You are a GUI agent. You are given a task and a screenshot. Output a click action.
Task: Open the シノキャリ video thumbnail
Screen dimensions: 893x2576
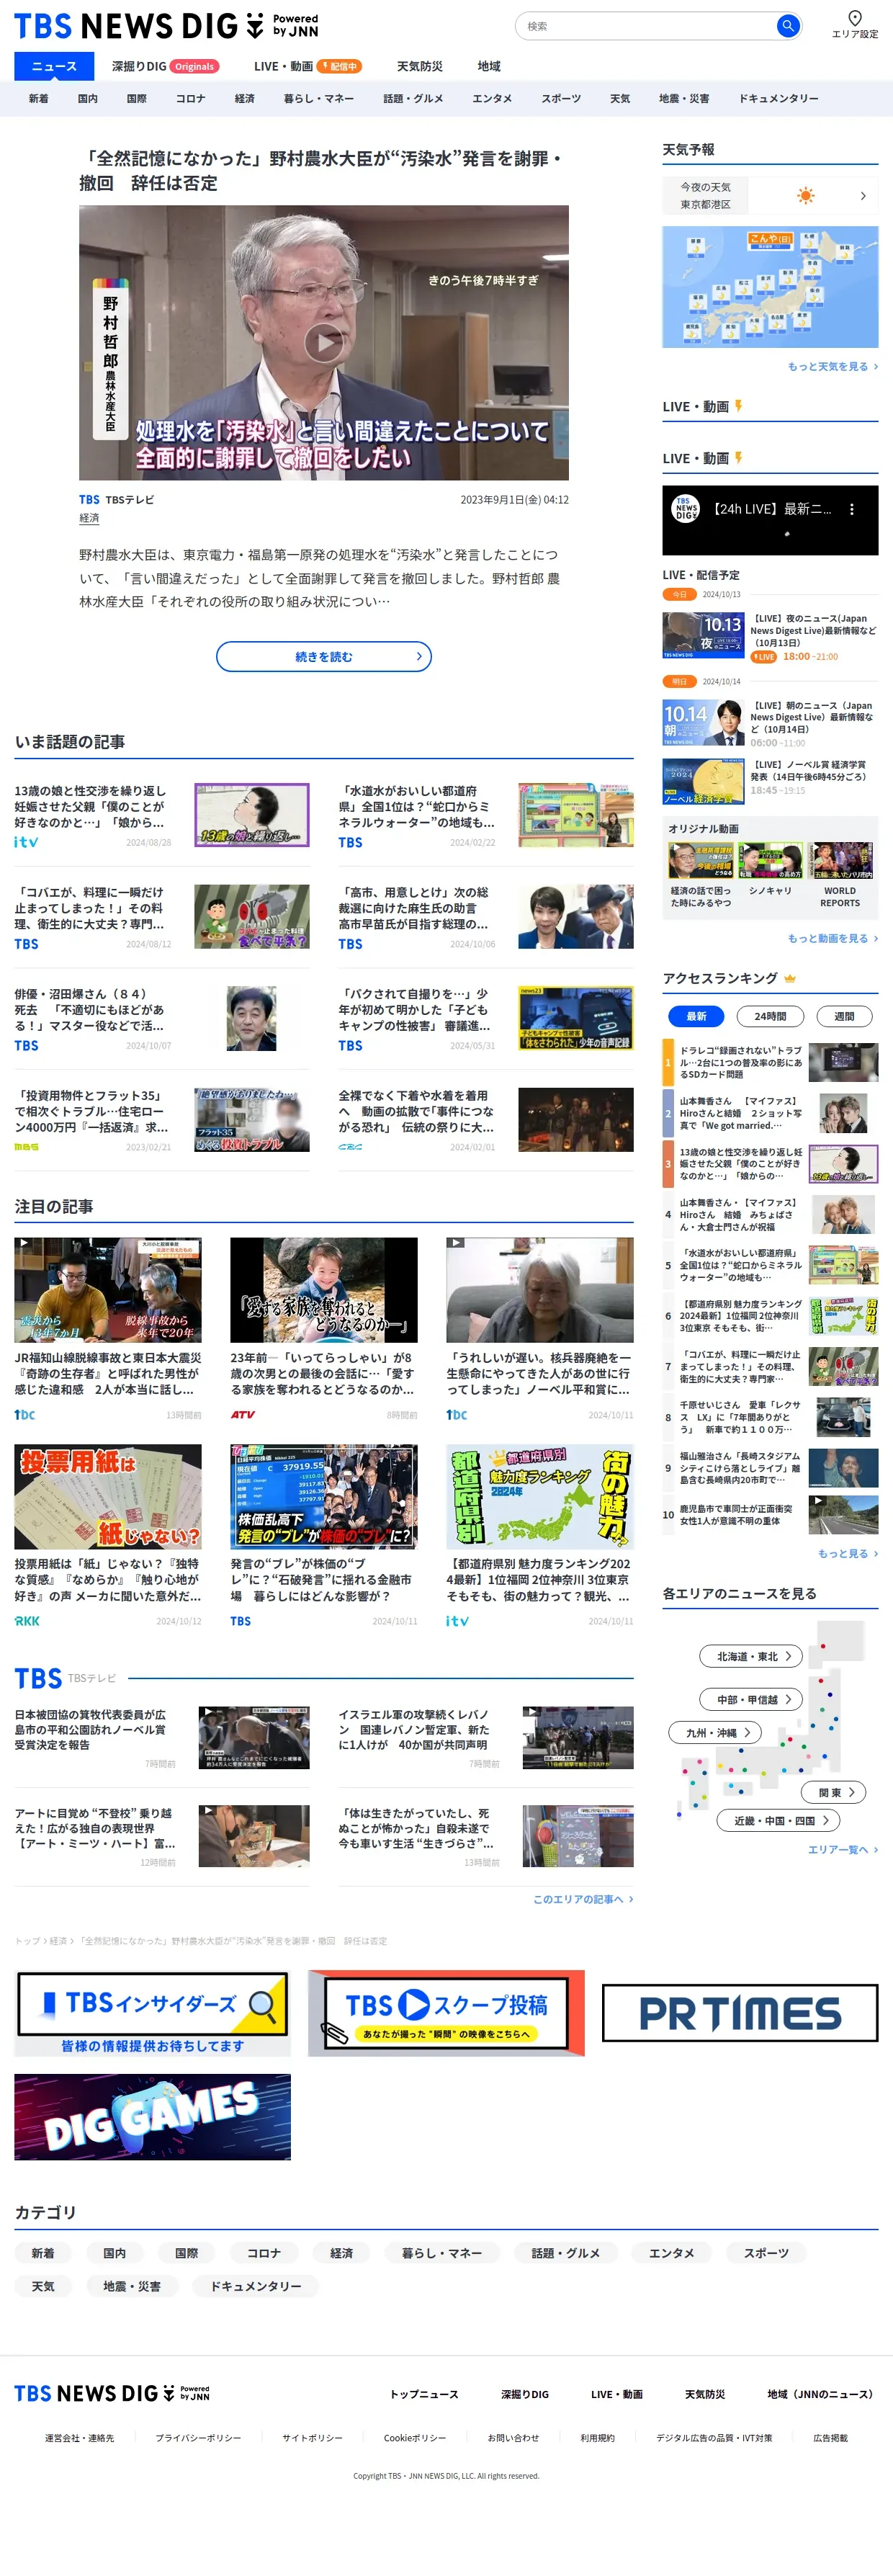(x=770, y=860)
